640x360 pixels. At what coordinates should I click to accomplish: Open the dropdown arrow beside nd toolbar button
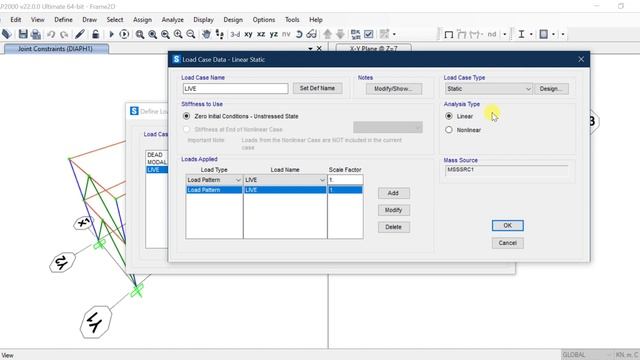click(505, 34)
